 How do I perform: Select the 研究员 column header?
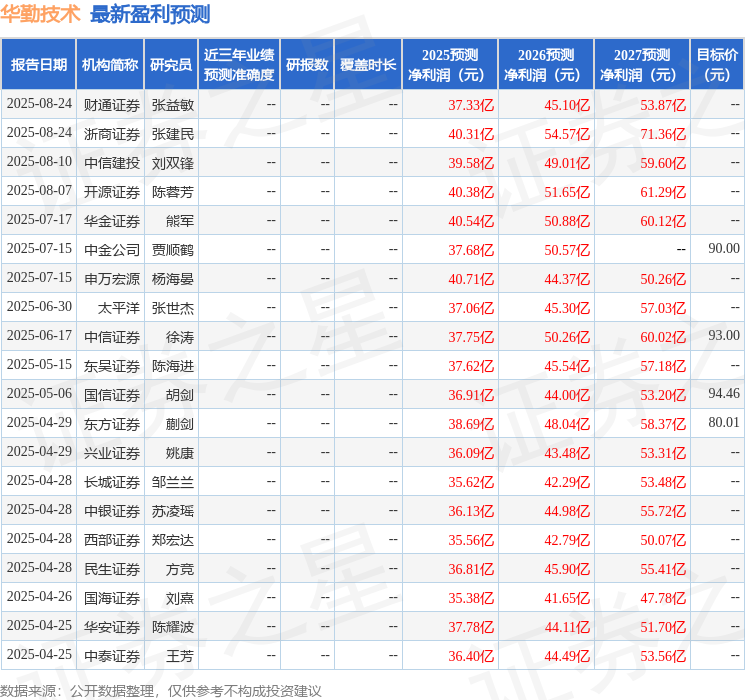[171, 65]
